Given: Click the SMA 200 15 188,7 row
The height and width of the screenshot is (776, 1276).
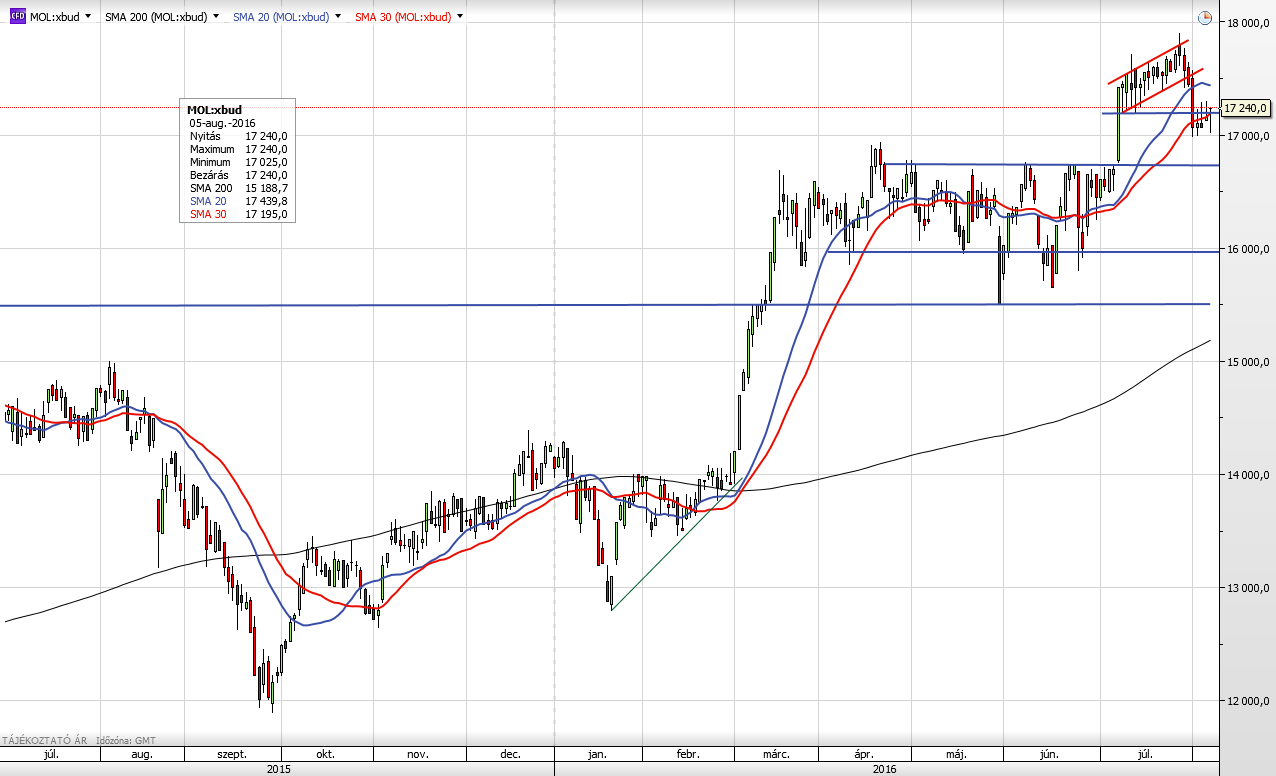Looking at the screenshot, I should pyautogui.click(x=238, y=188).
